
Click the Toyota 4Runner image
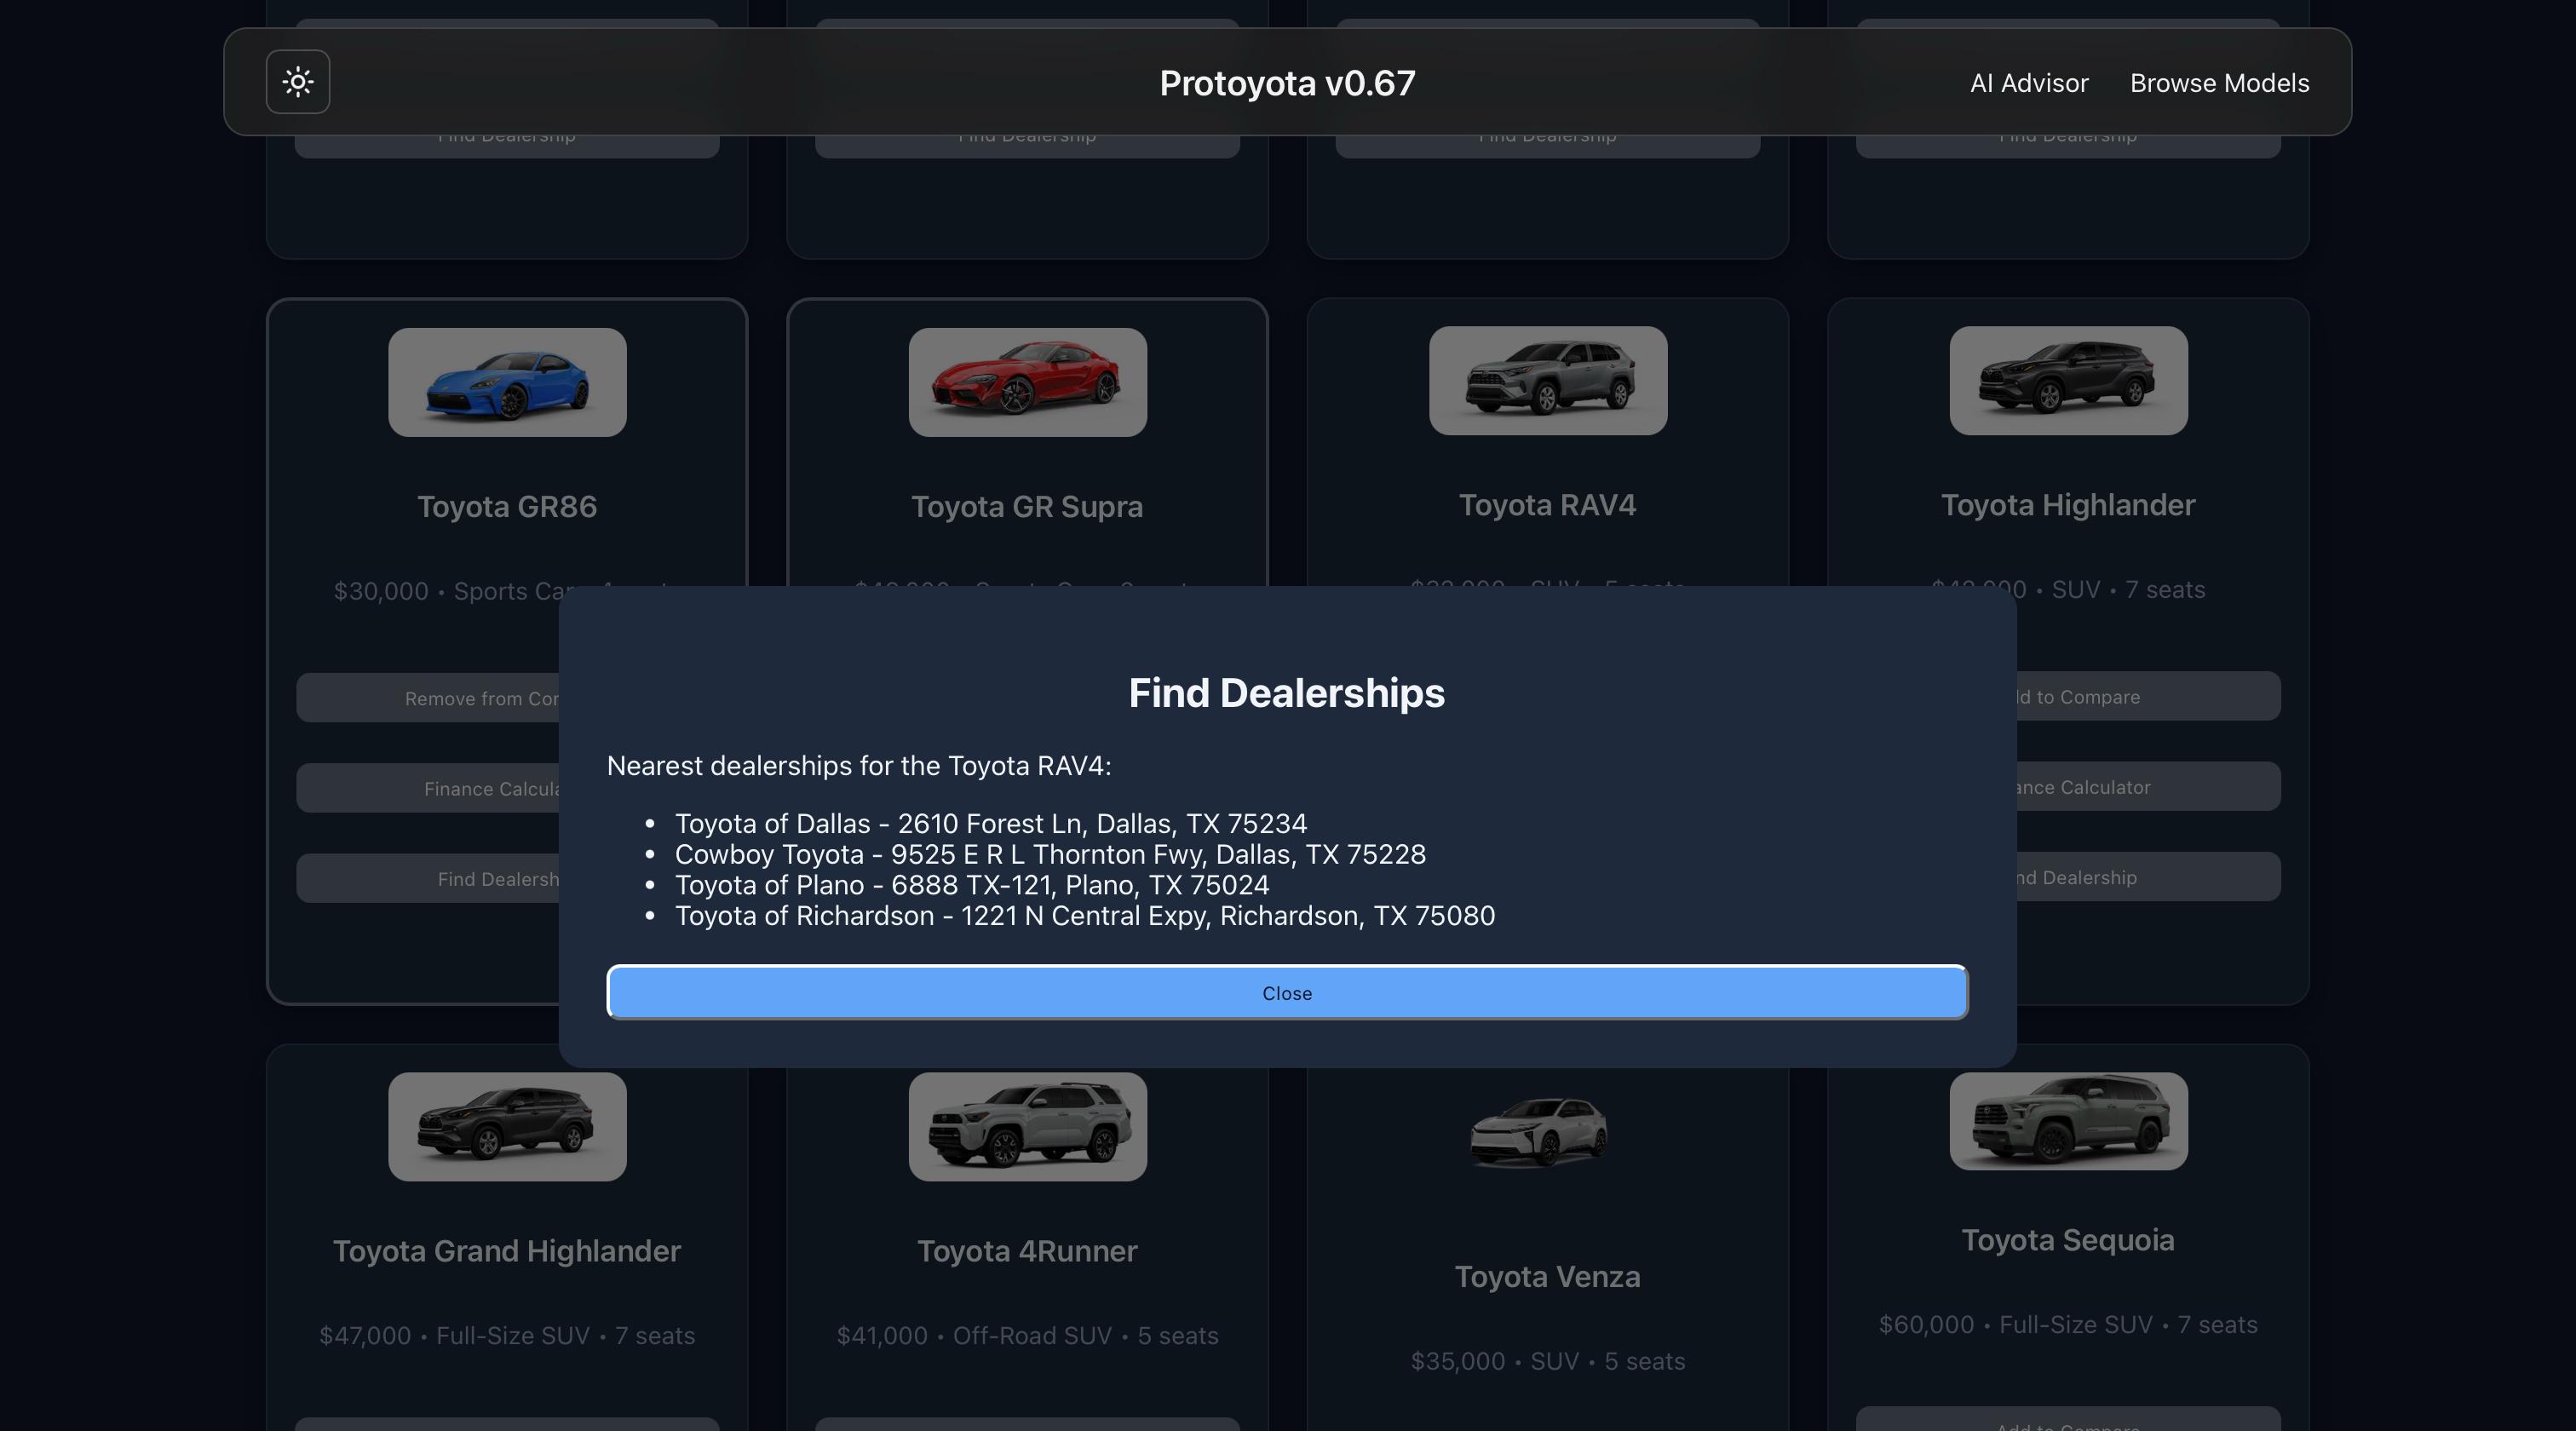(x=1027, y=1127)
